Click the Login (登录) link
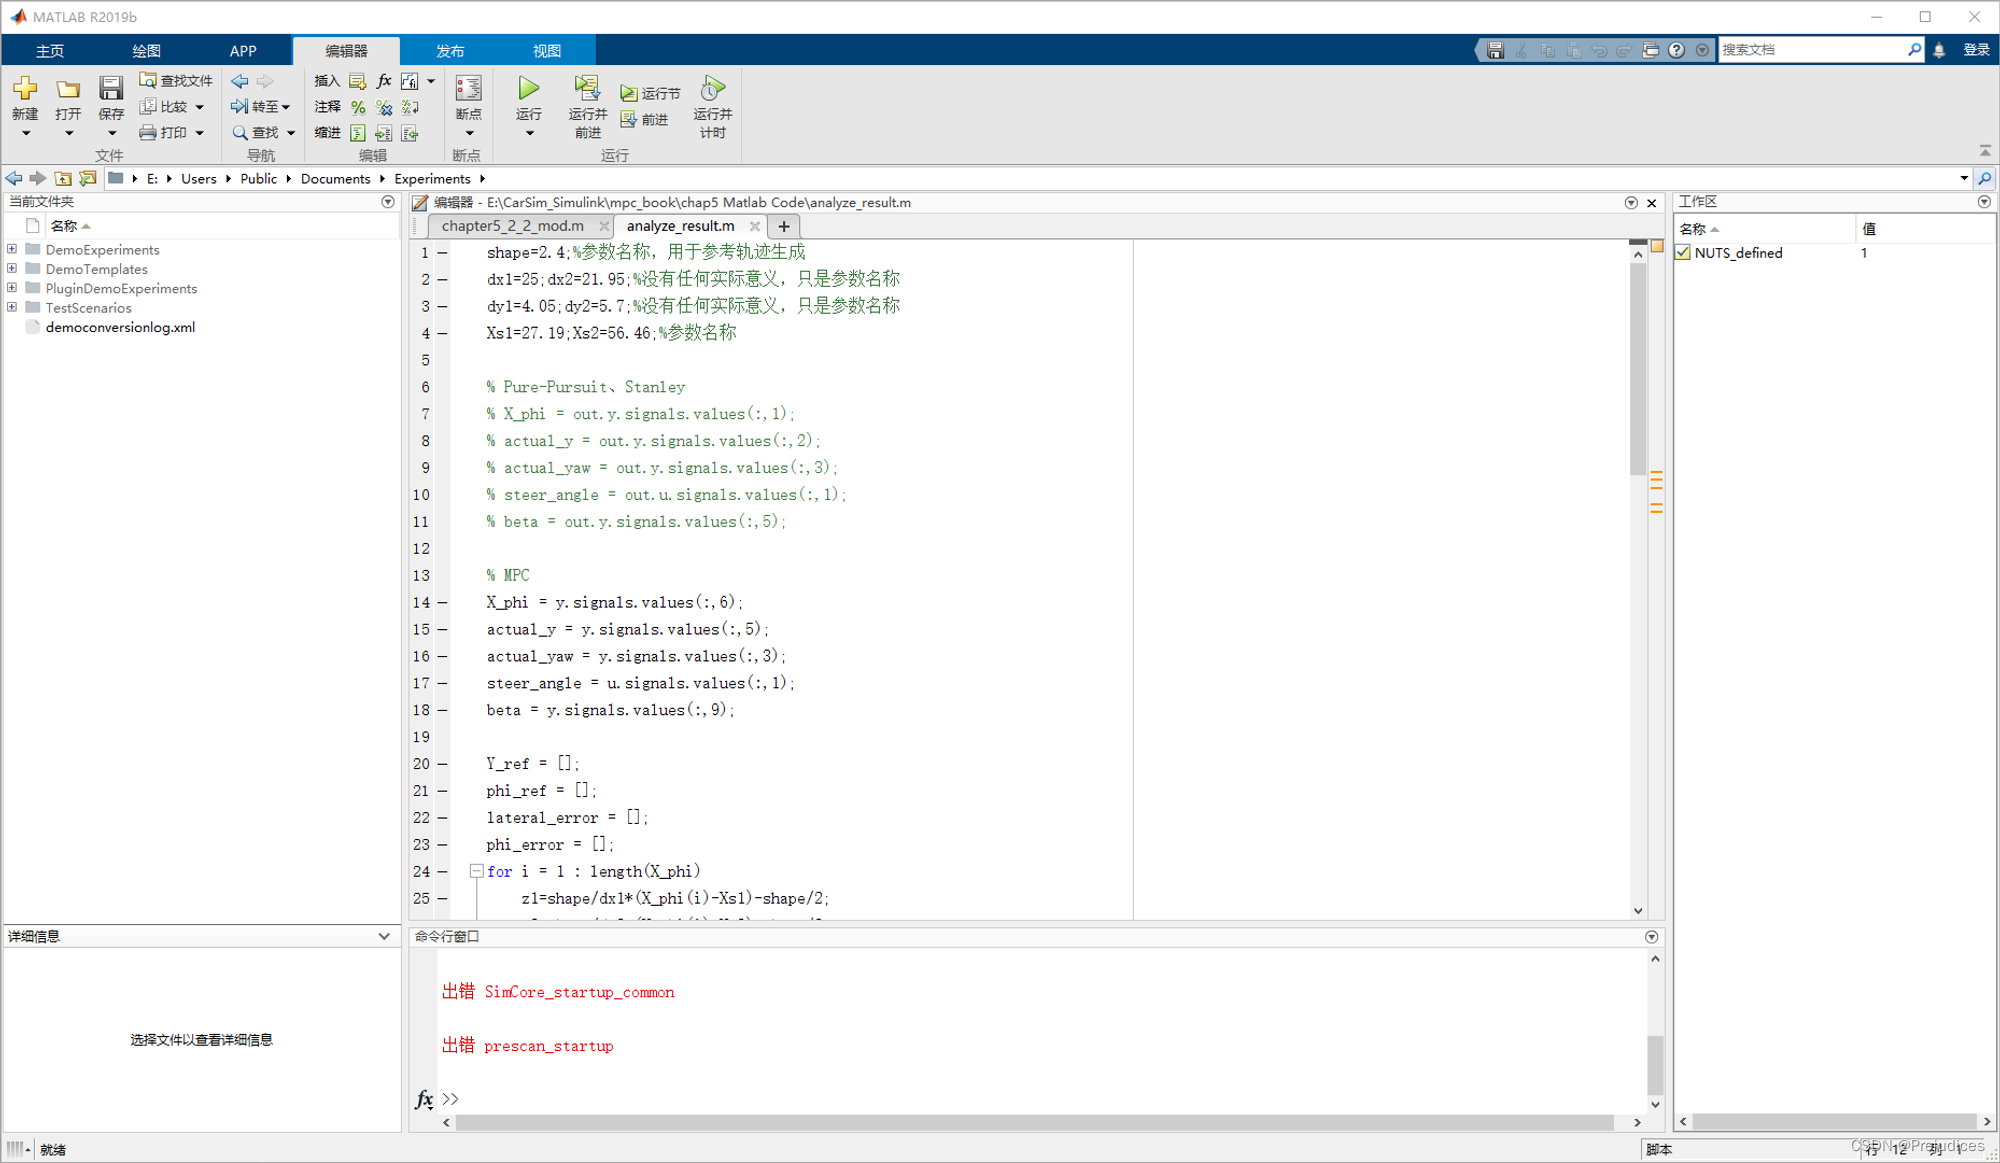 pos(1976,50)
